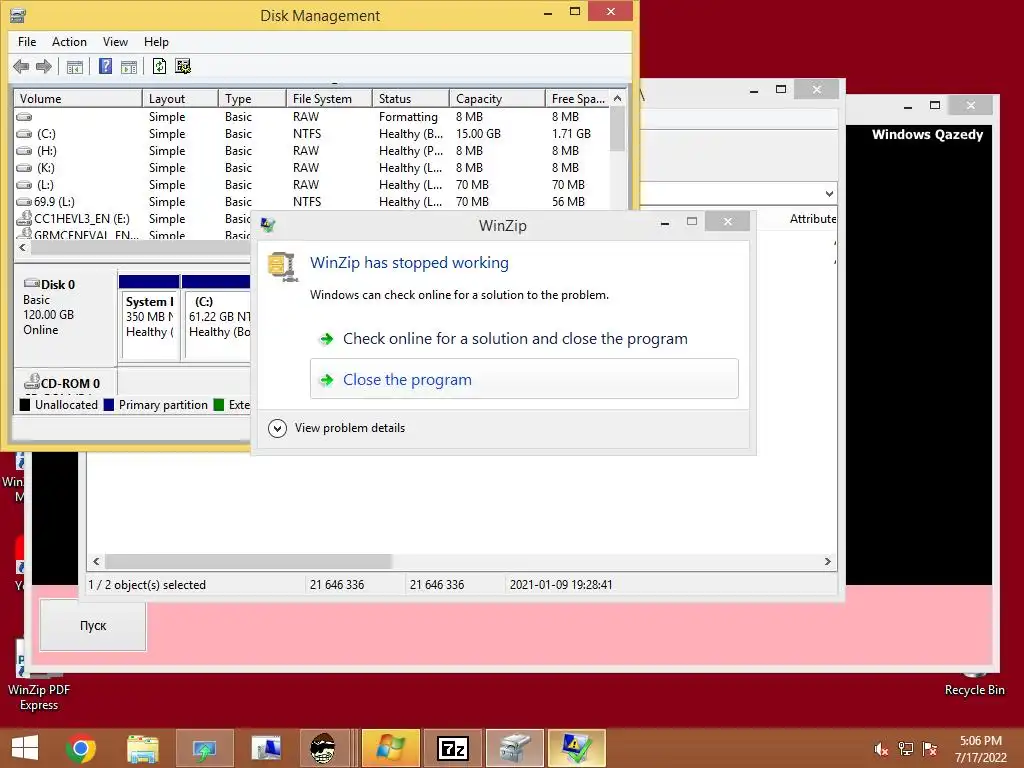Open Help via the blue question-mark toolbar icon

pyautogui.click(x=105, y=66)
